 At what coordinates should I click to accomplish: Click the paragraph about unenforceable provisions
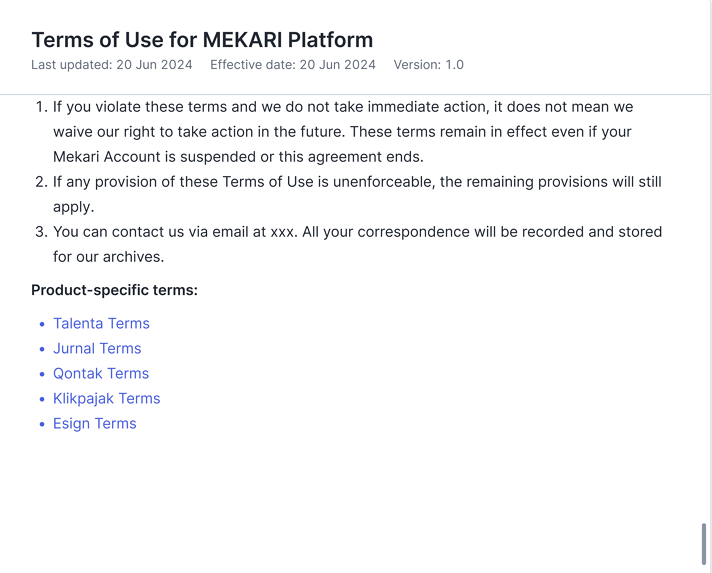(357, 183)
